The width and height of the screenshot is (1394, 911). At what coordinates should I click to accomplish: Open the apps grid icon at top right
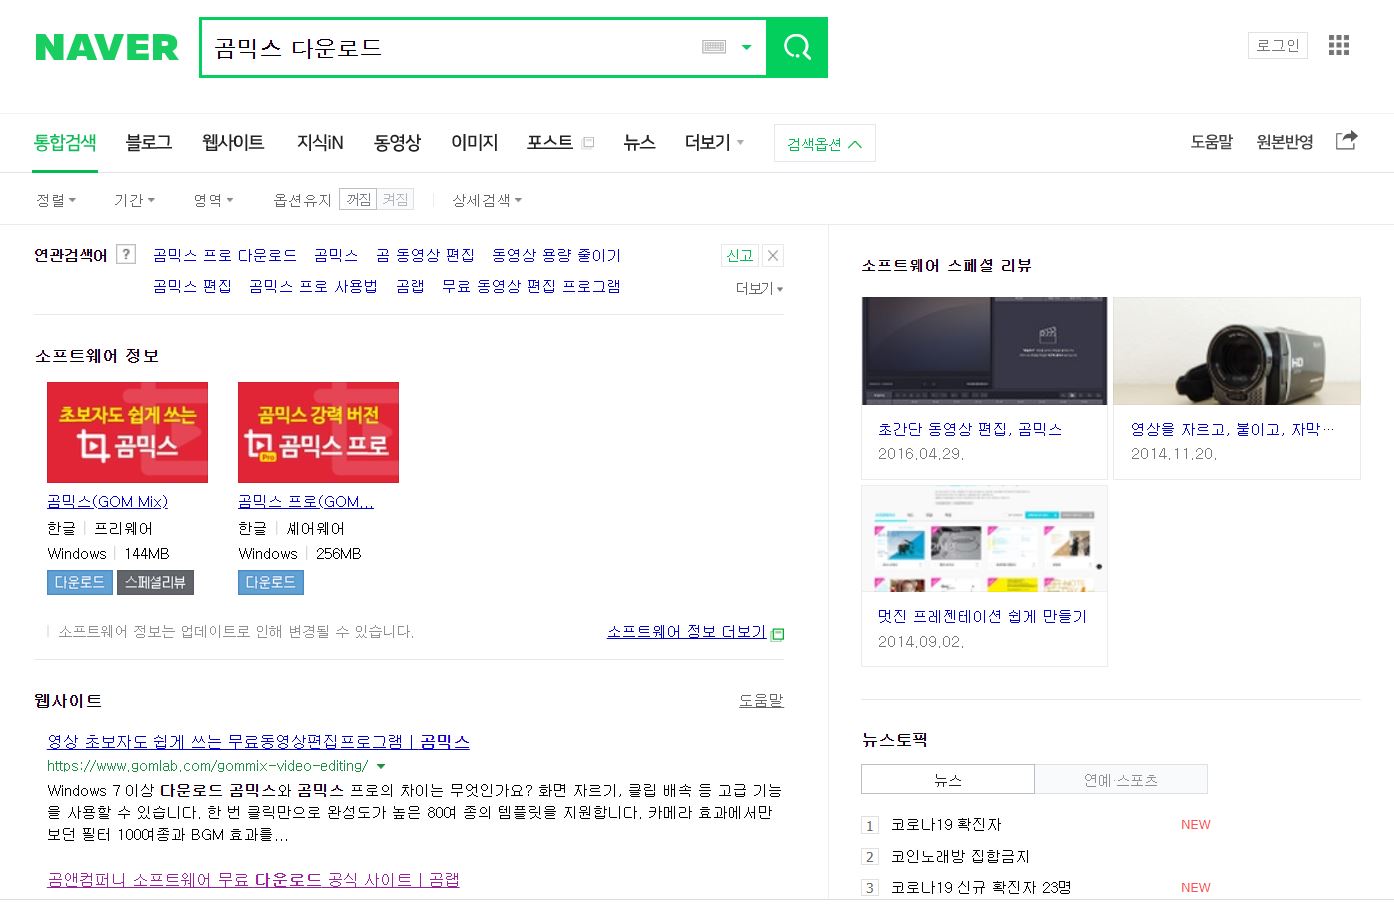click(x=1339, y=45)
